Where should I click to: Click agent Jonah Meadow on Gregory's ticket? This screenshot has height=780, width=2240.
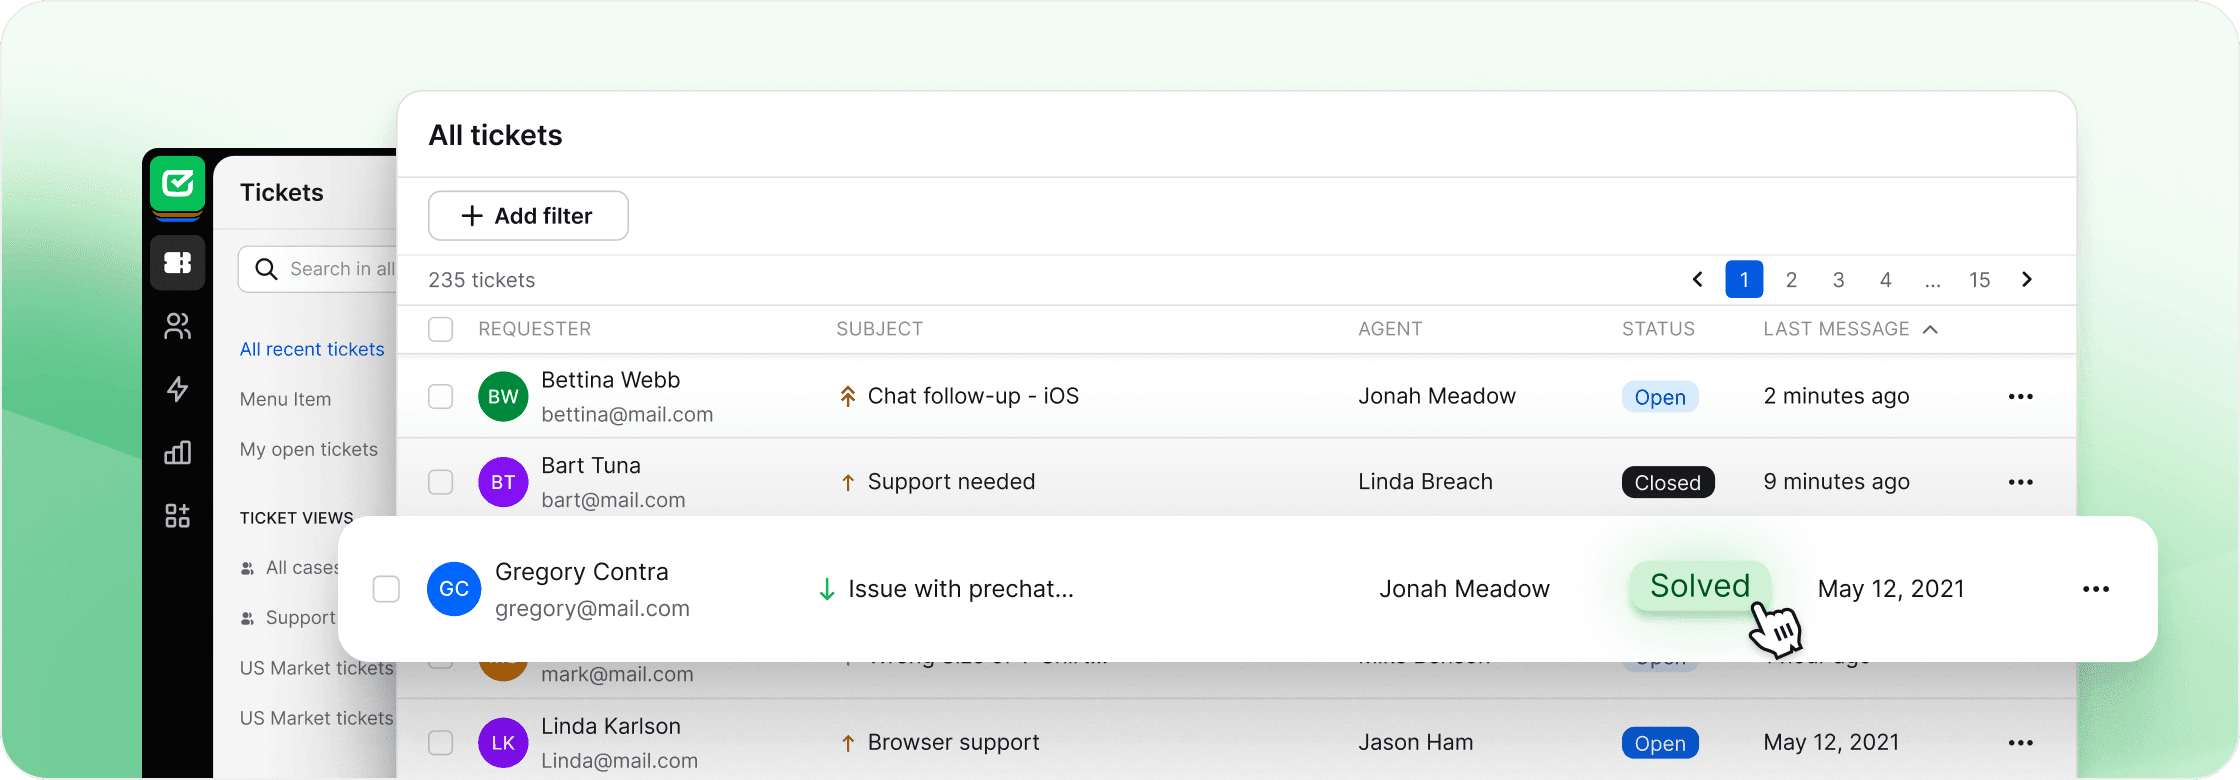[x=1464, y=589]
